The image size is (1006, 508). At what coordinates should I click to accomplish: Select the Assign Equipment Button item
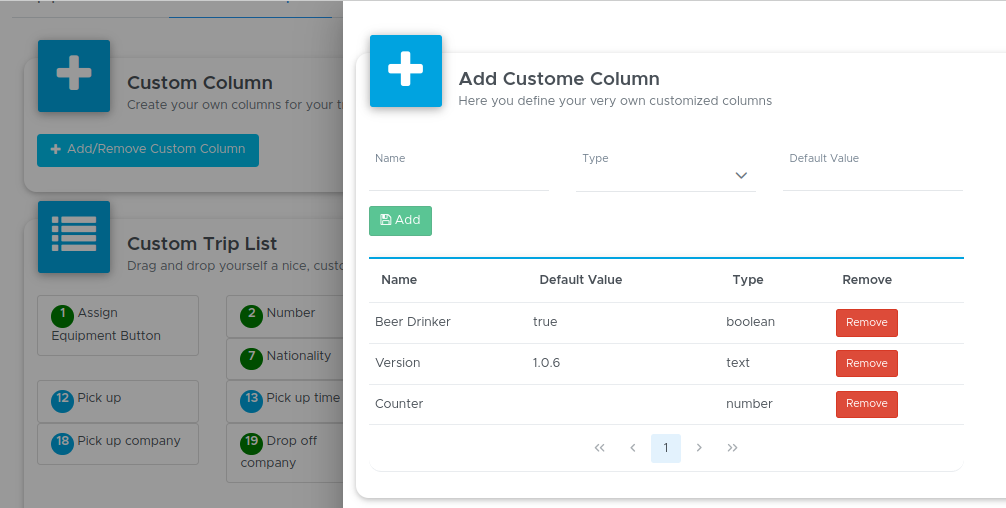pos(118,325)
